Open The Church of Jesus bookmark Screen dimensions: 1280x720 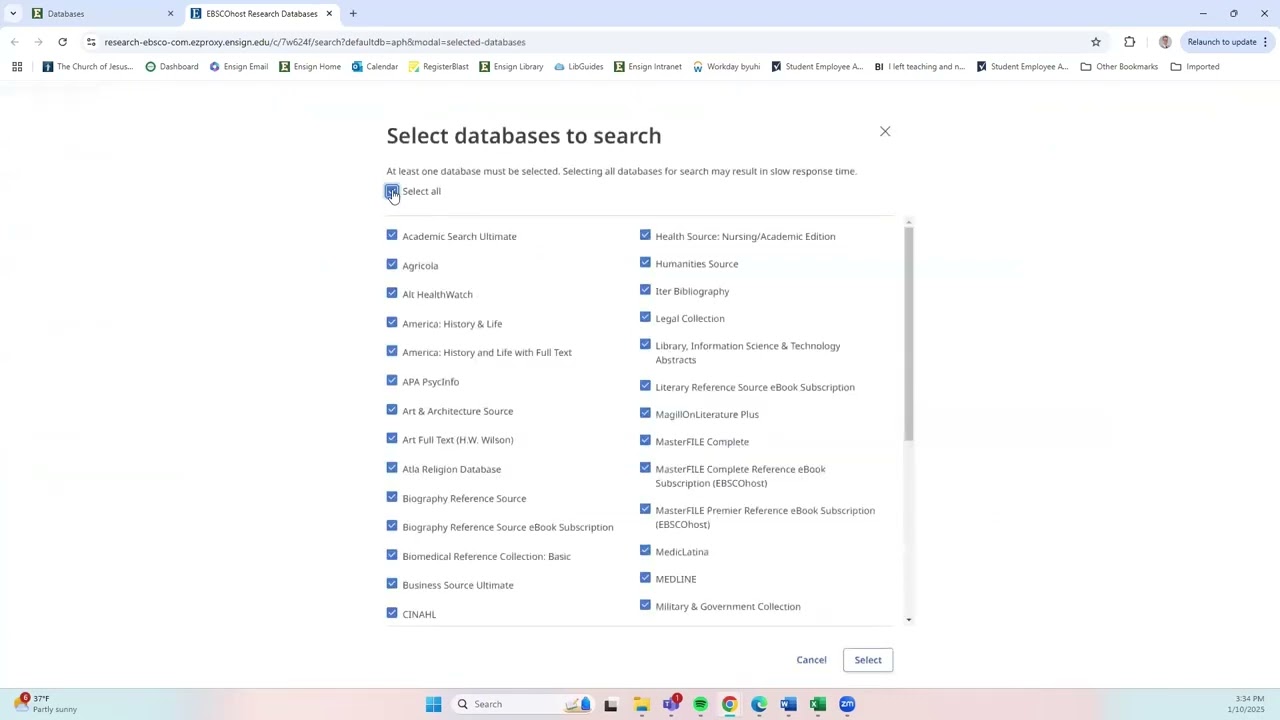pyautogui.click(x=87, y=67)
